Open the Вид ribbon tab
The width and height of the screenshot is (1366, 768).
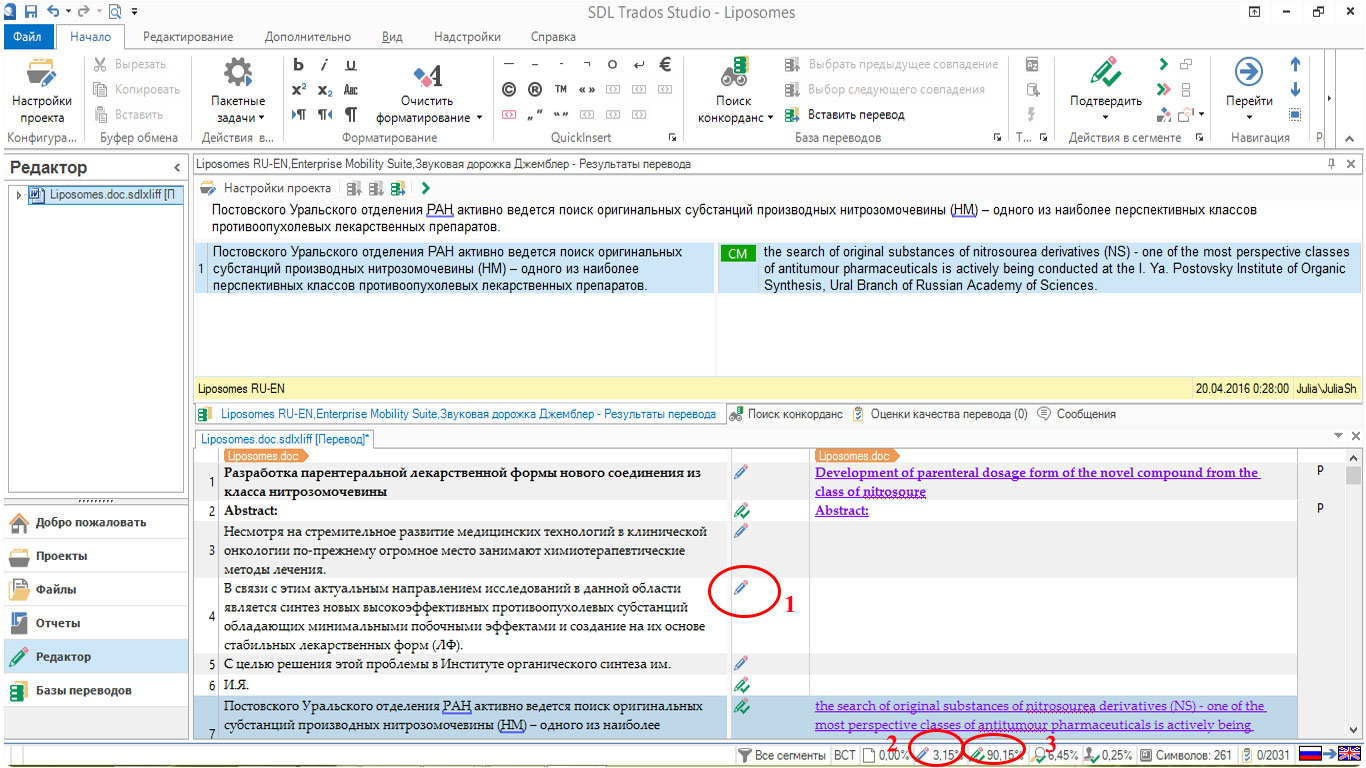point(393,37)
